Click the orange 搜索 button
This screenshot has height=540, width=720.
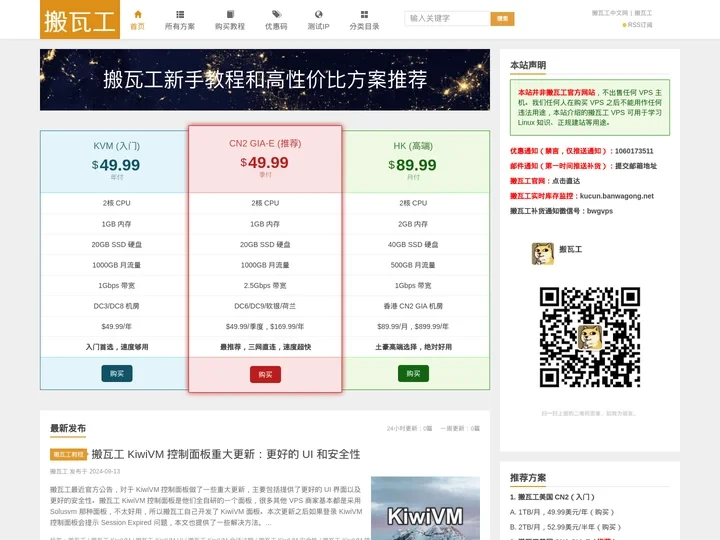pos(502,18)
